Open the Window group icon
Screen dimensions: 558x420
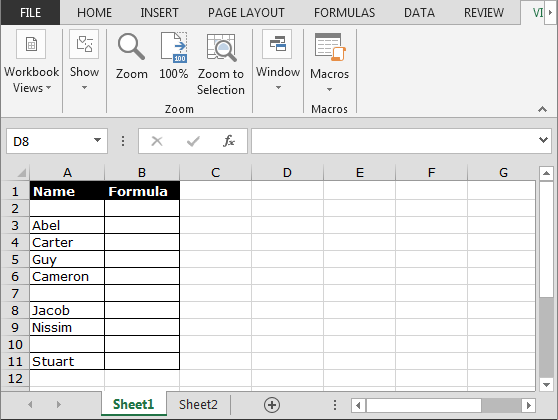click(x=277, y=44)
